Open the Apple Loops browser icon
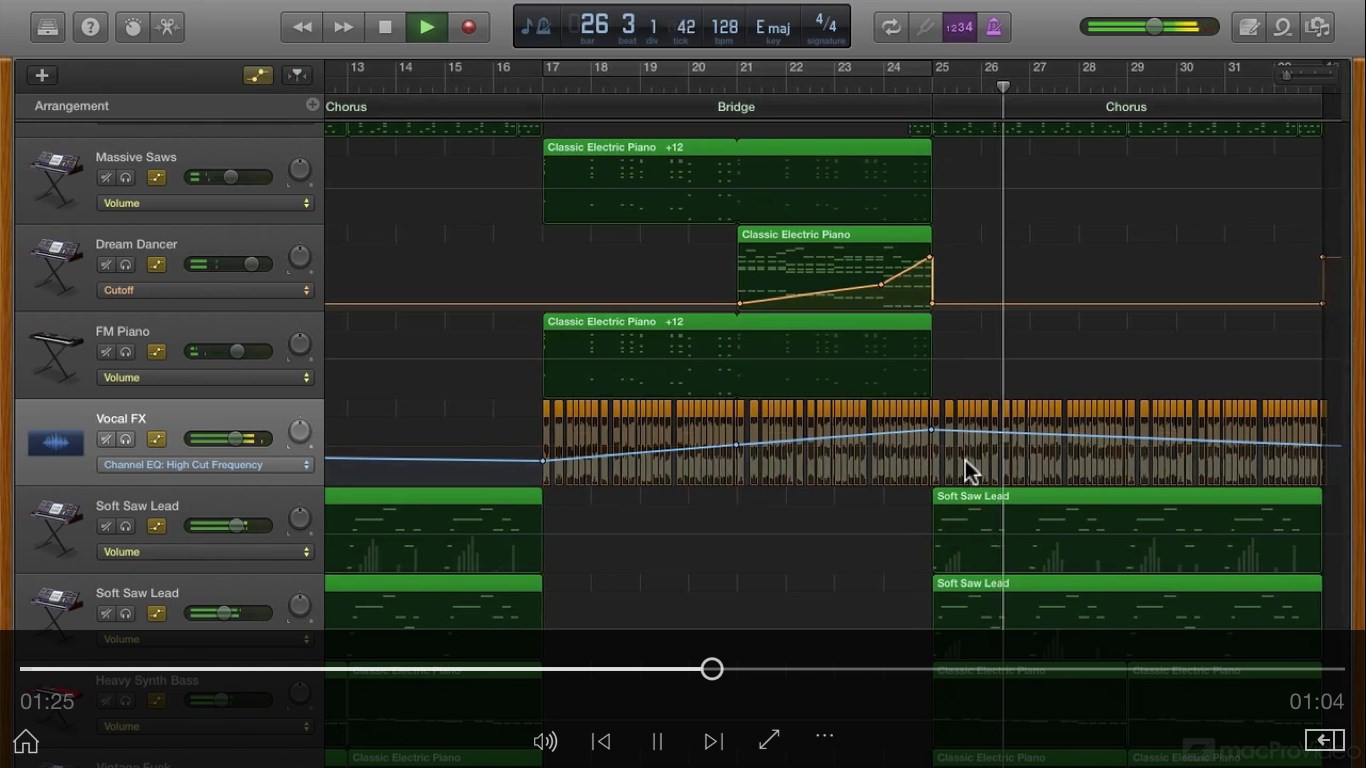Image resolution: width=1366 pixels, height=768 pixels. 1283,27
